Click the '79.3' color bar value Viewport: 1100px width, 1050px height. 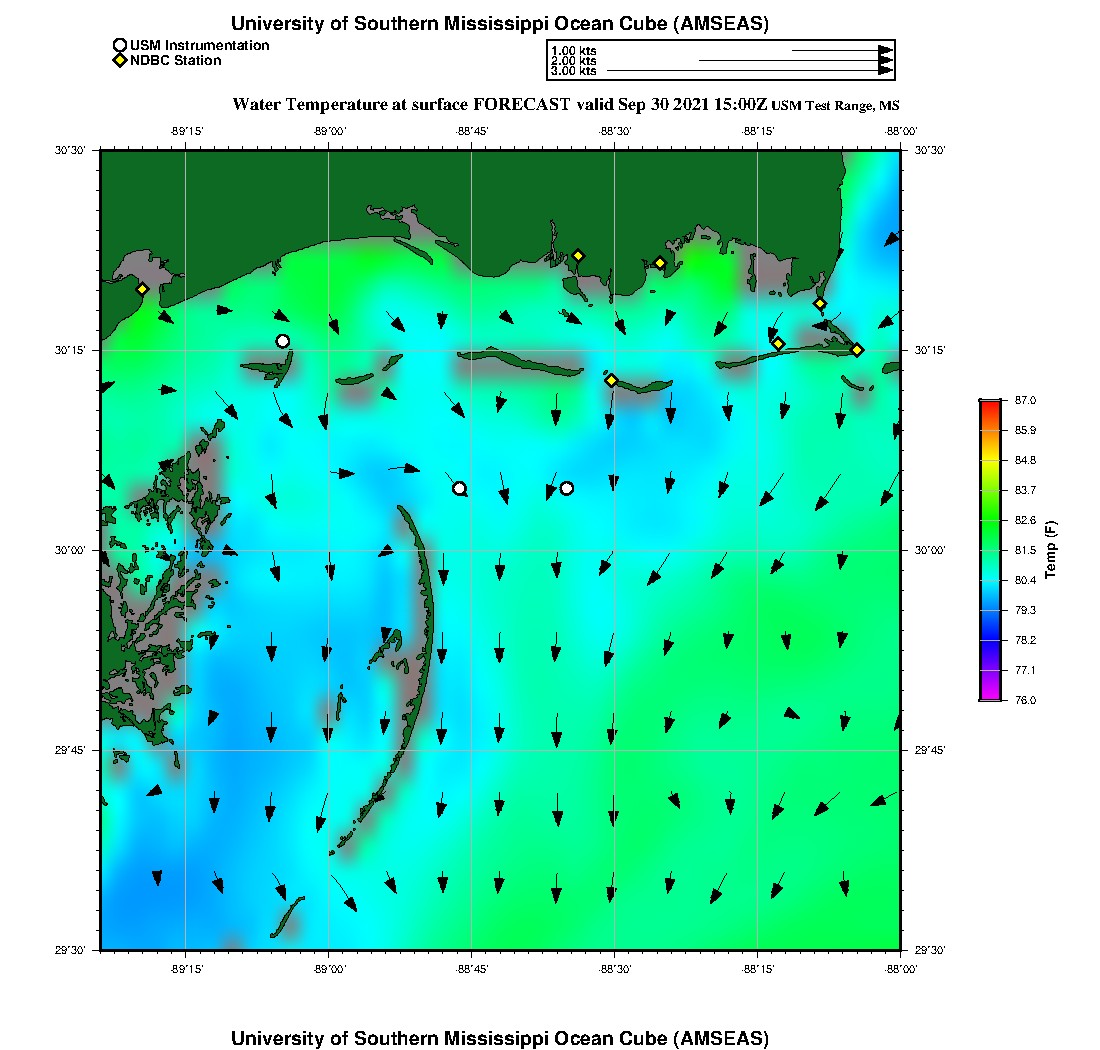(x=1026, y=610)
